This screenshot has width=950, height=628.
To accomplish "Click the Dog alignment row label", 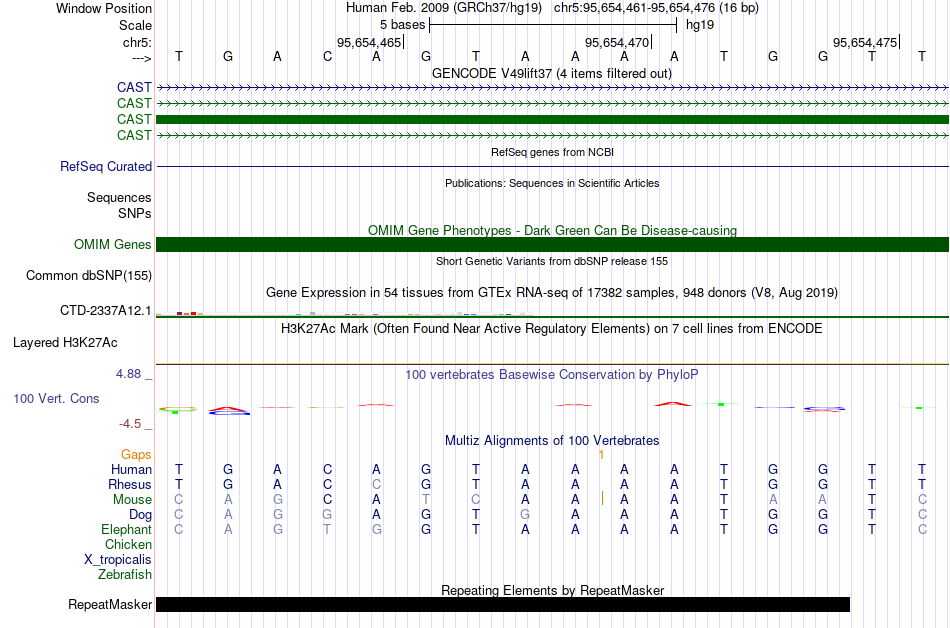I will [x=140, y=515].
